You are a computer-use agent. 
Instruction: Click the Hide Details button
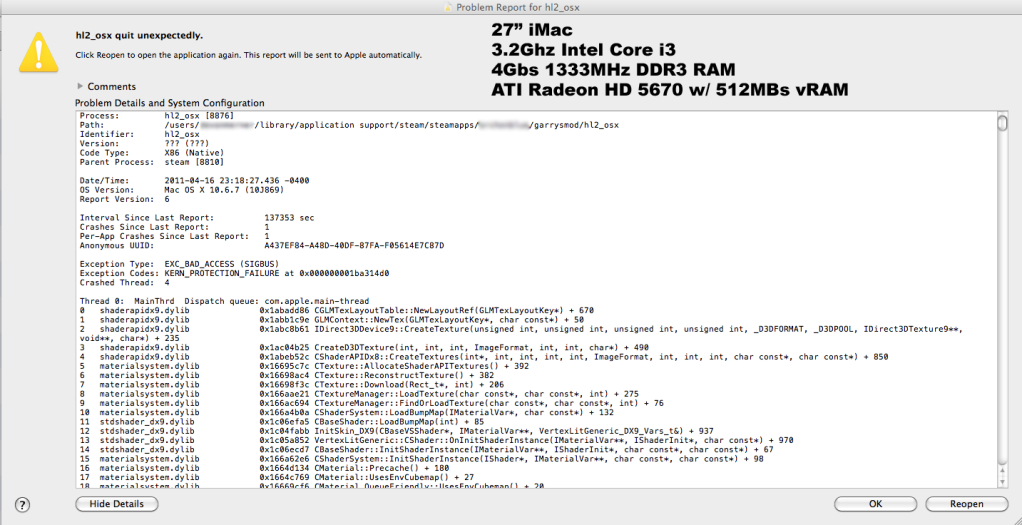point(117,504)
